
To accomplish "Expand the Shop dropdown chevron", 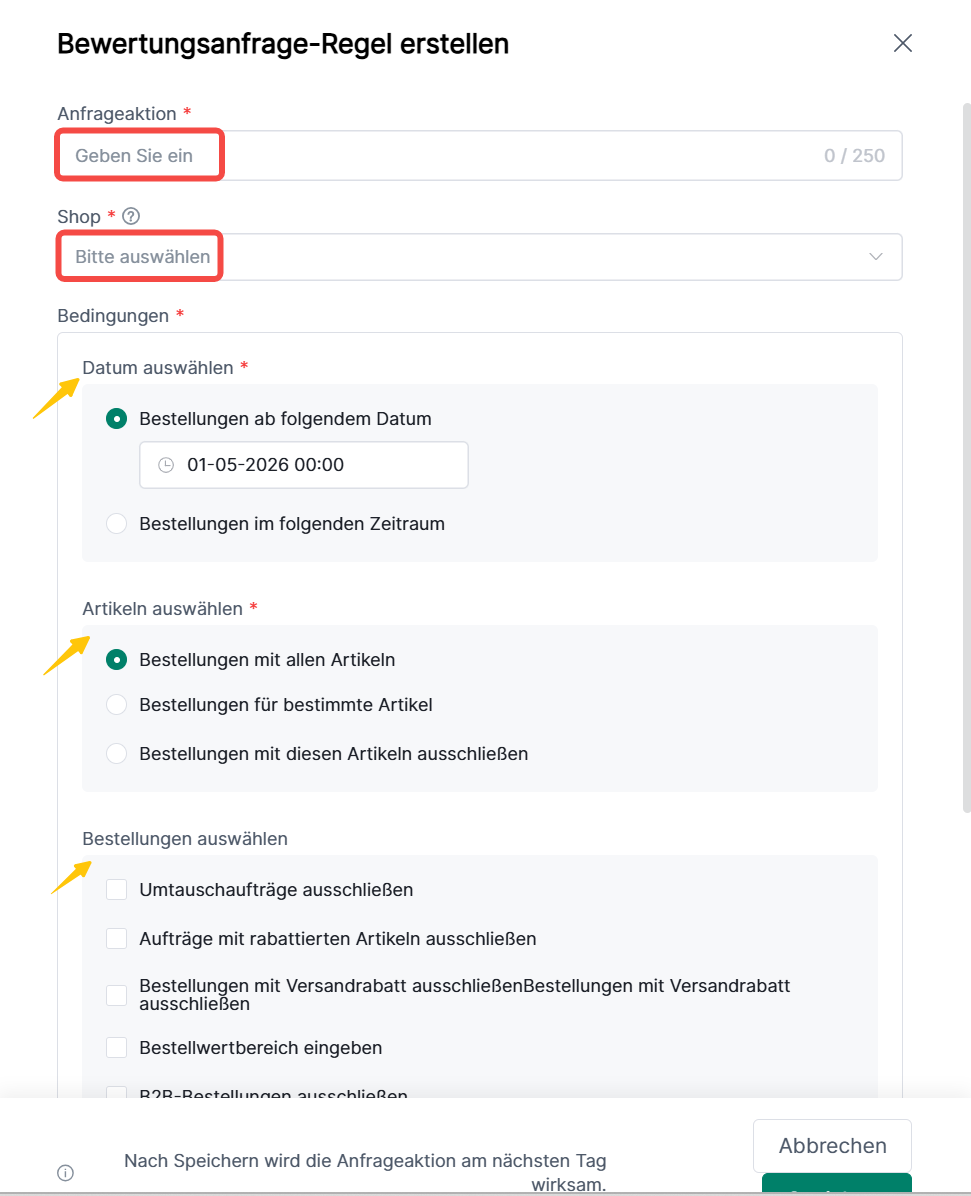I will click(876, 257).
